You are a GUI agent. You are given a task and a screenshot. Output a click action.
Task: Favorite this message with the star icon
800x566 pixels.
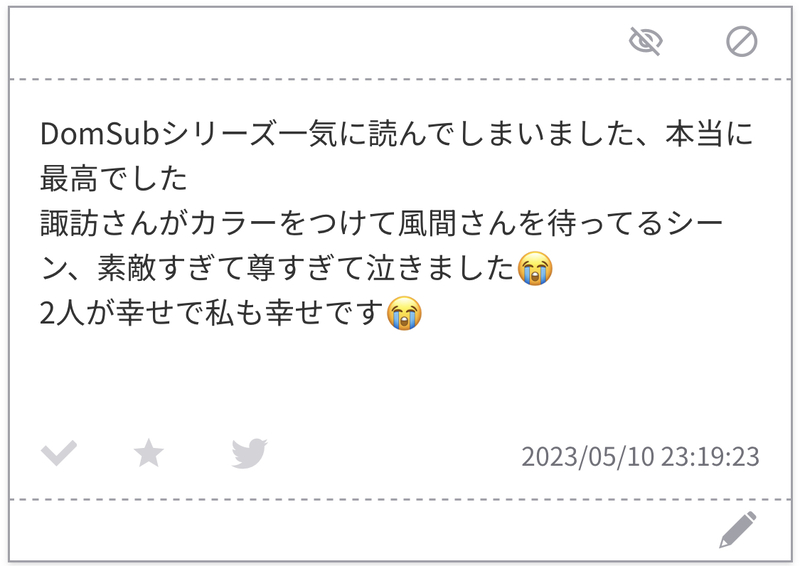148,453
